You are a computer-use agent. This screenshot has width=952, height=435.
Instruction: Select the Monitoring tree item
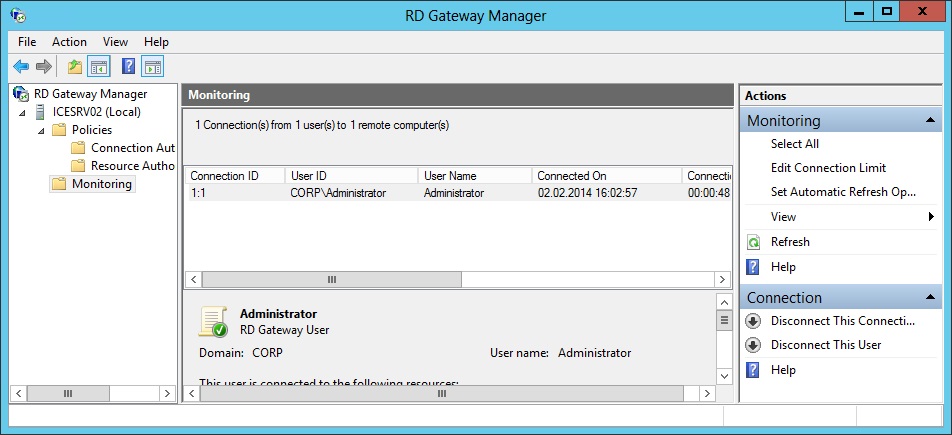101,183
